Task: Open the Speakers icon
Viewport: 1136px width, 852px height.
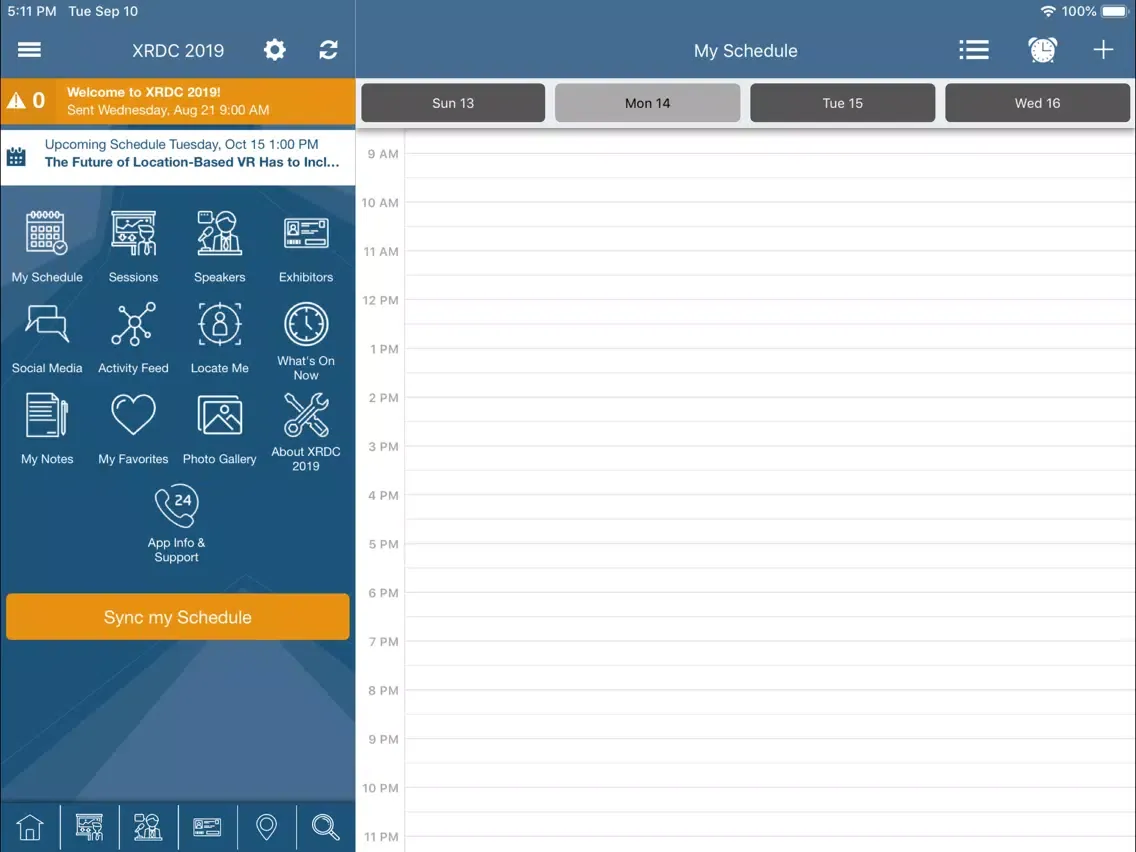Action: [x=220, y=246]
